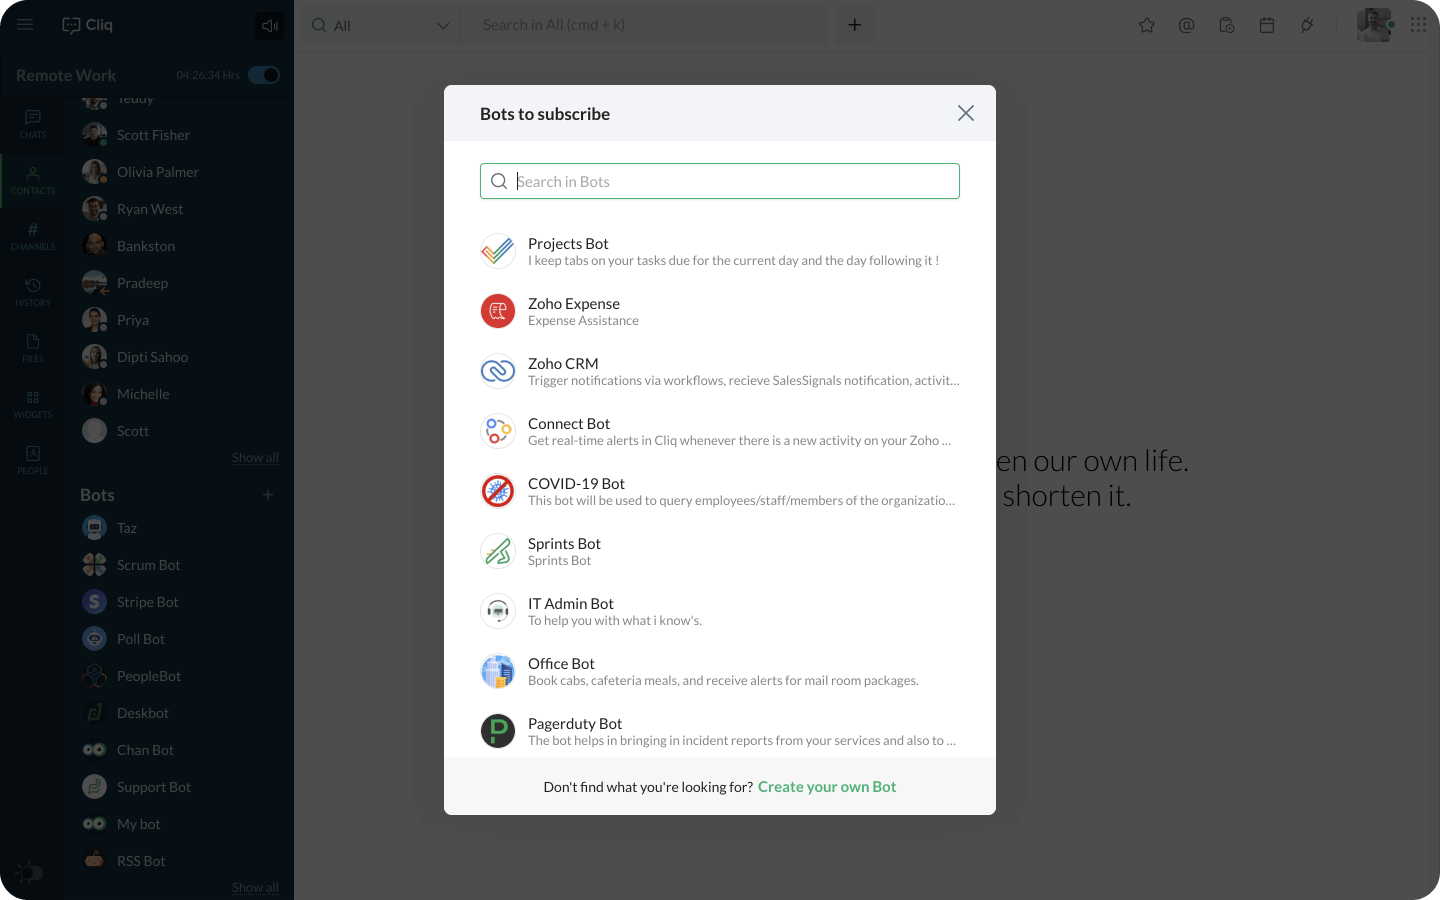Switch to the Channels tab

[33, 236]
